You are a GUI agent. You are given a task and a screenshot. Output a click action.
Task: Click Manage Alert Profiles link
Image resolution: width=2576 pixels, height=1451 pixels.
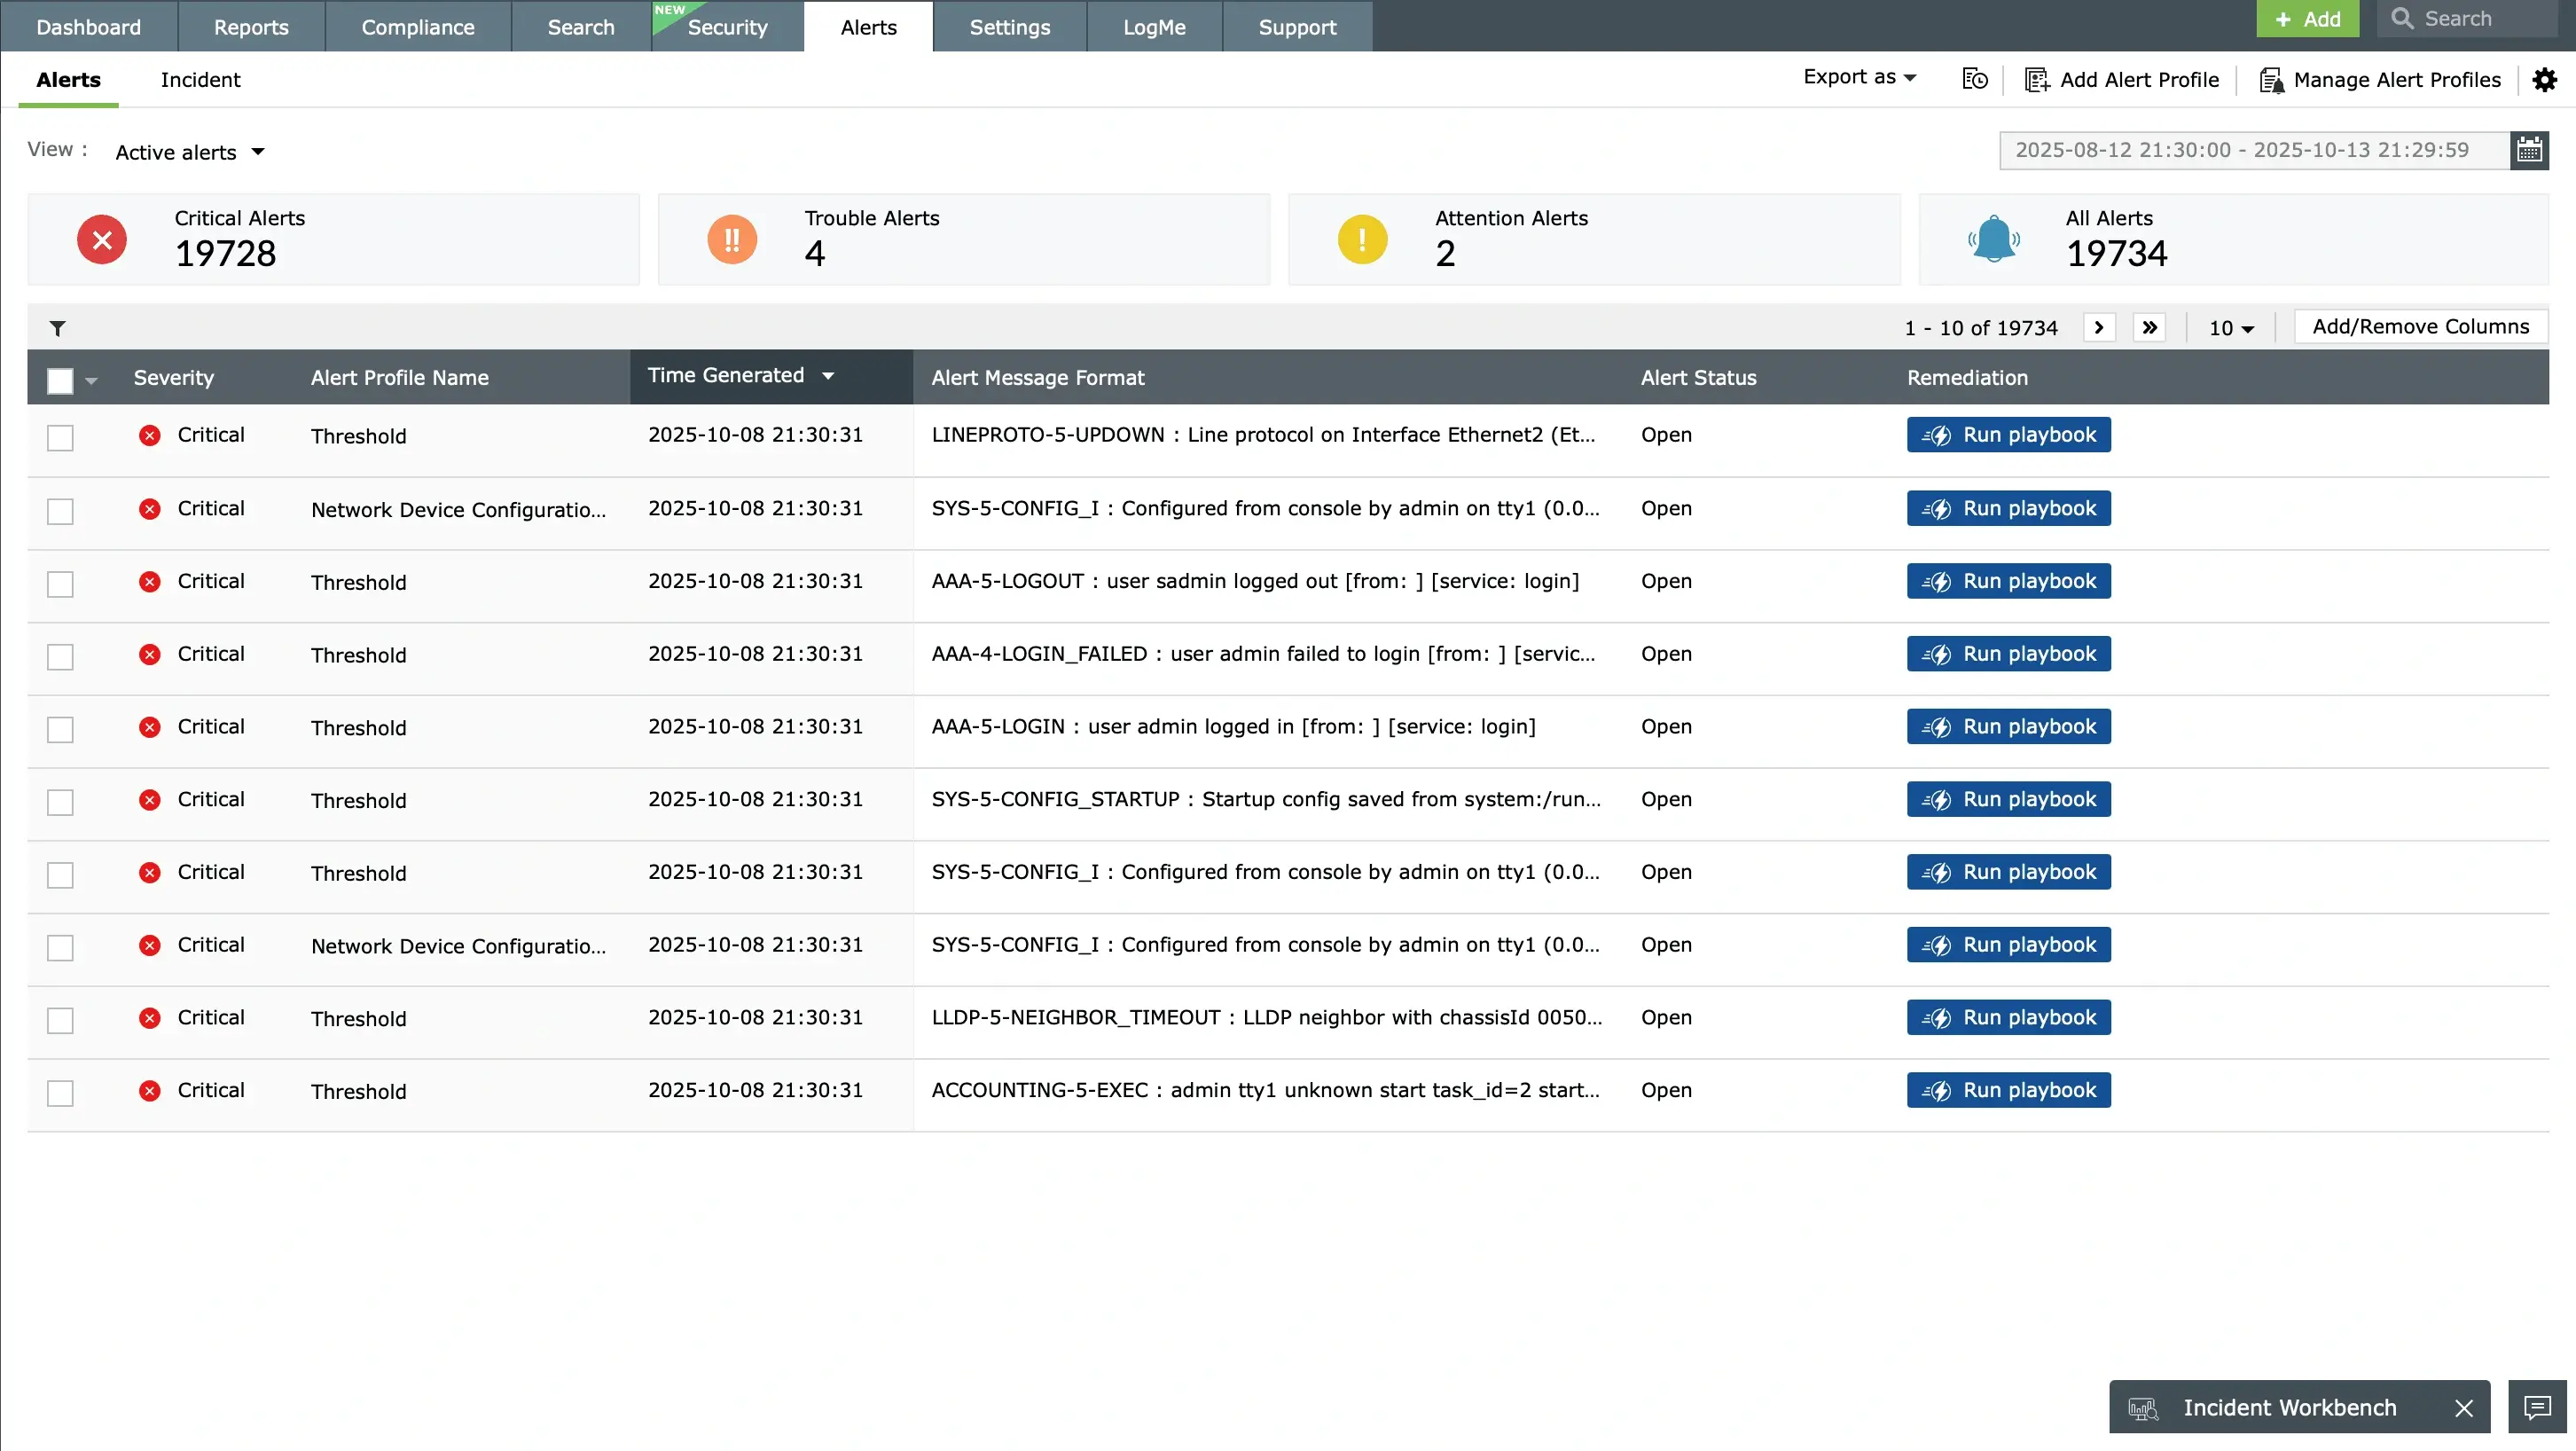point(2397,80)
